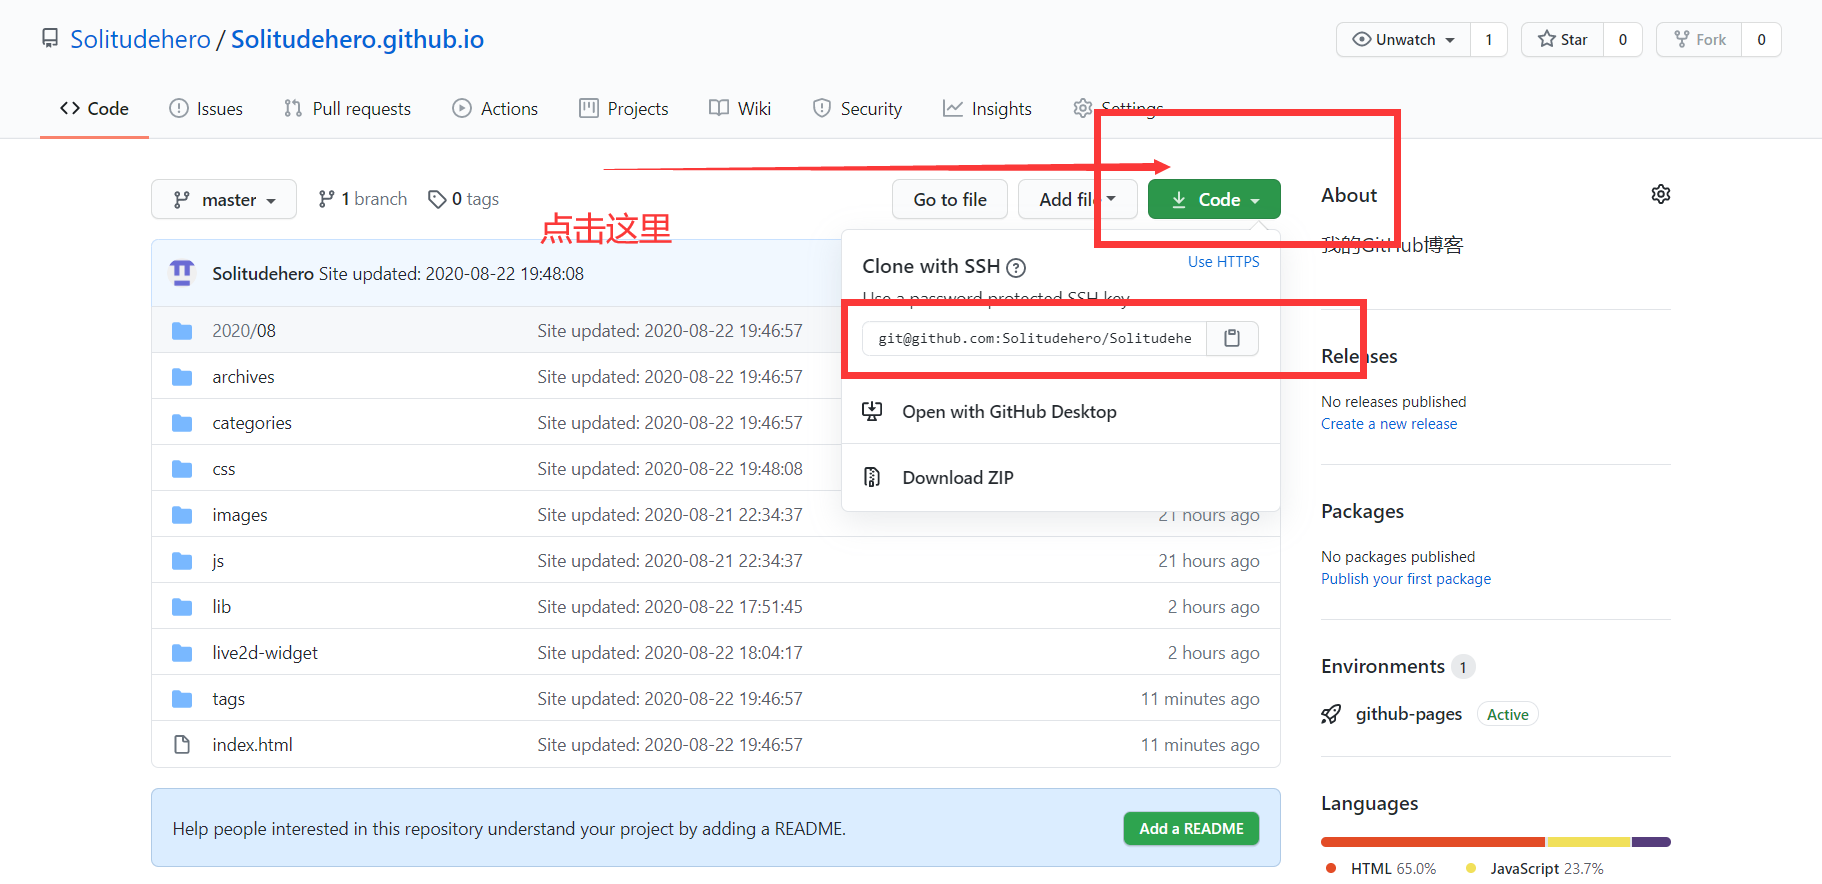This screenshot has height=884, width=1822.
Task: Select Download ZIP option
Action: 1061,478
